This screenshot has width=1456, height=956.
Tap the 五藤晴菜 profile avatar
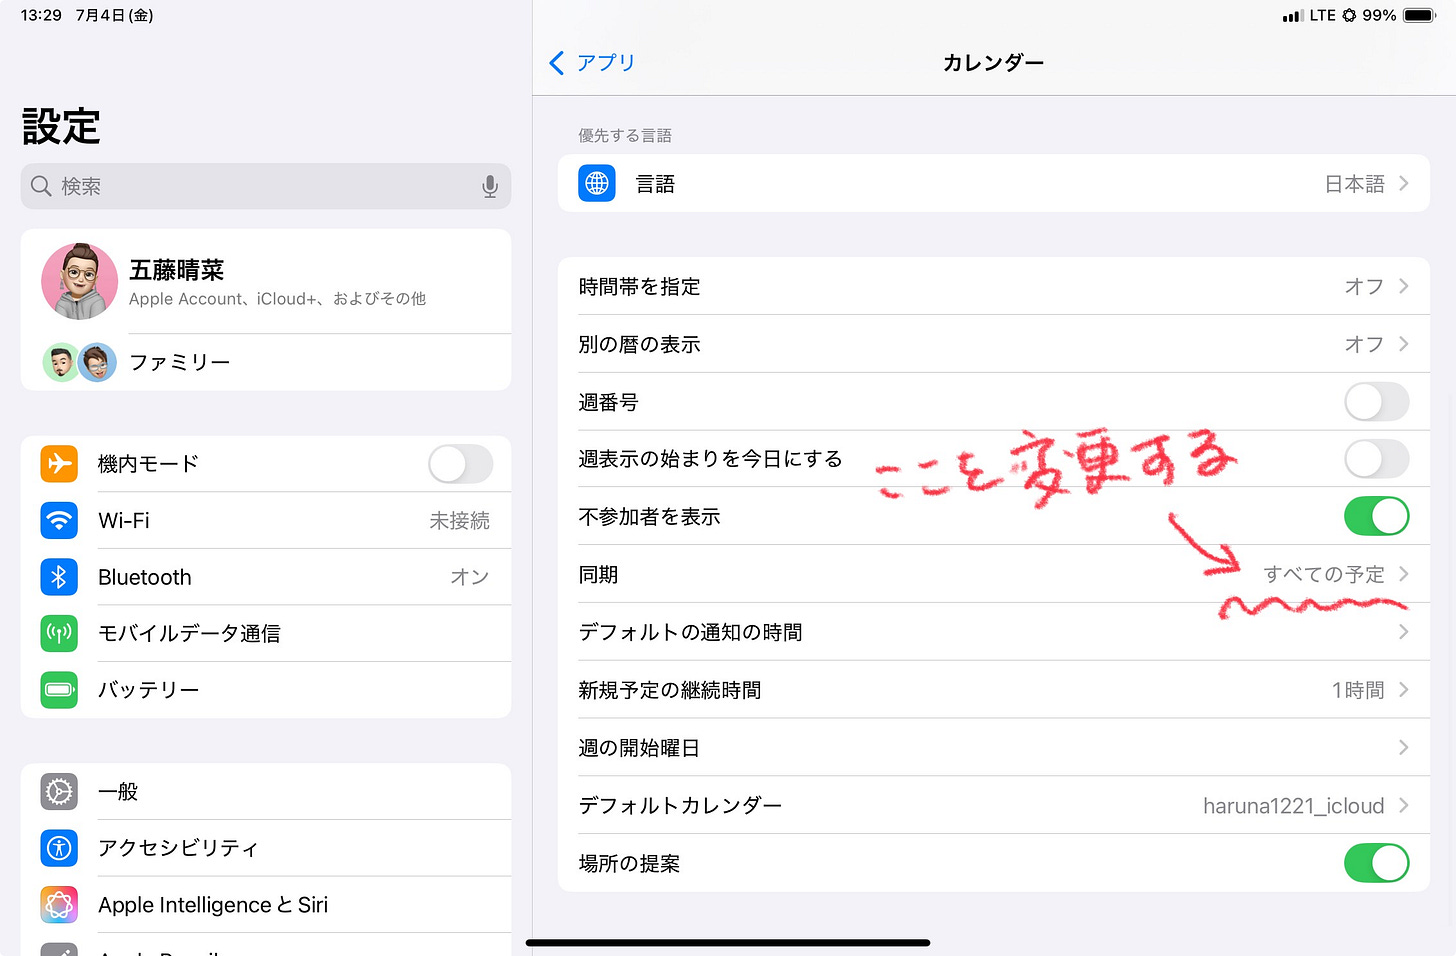click(79, 281)
